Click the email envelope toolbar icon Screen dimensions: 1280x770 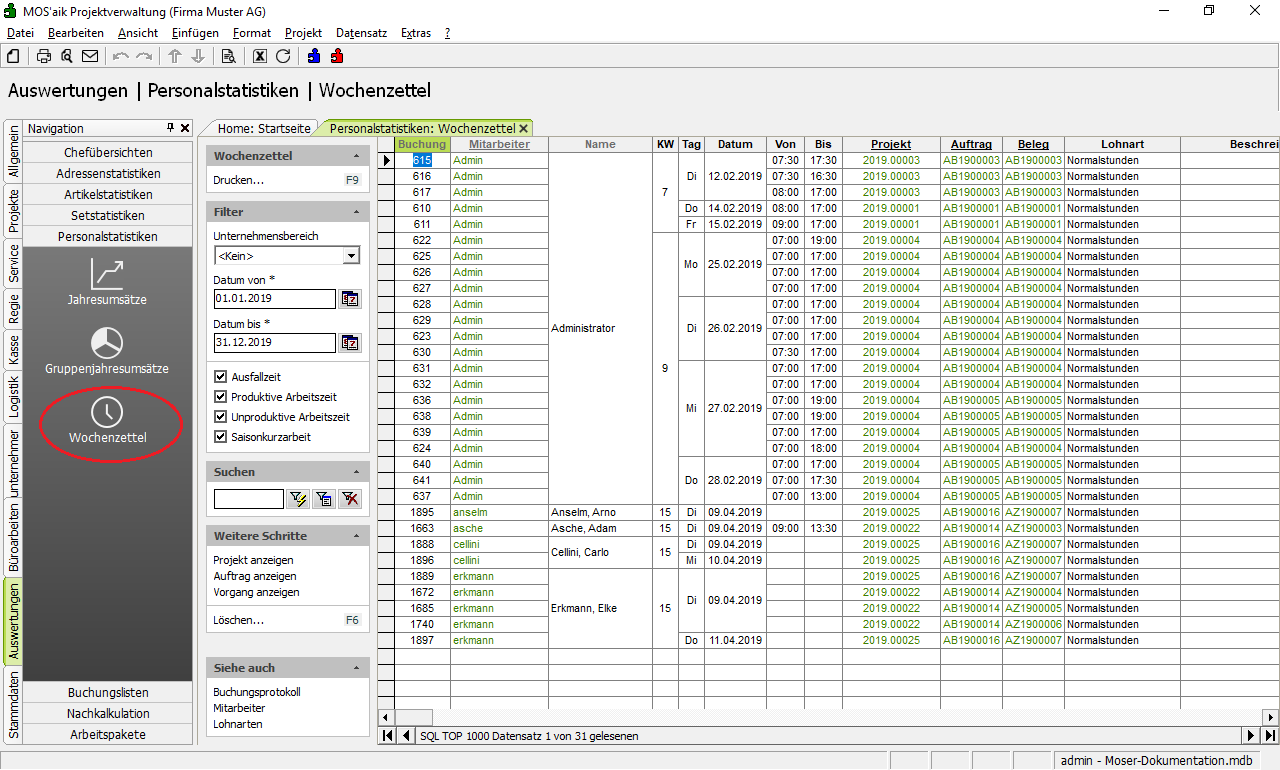coord(90,56)
